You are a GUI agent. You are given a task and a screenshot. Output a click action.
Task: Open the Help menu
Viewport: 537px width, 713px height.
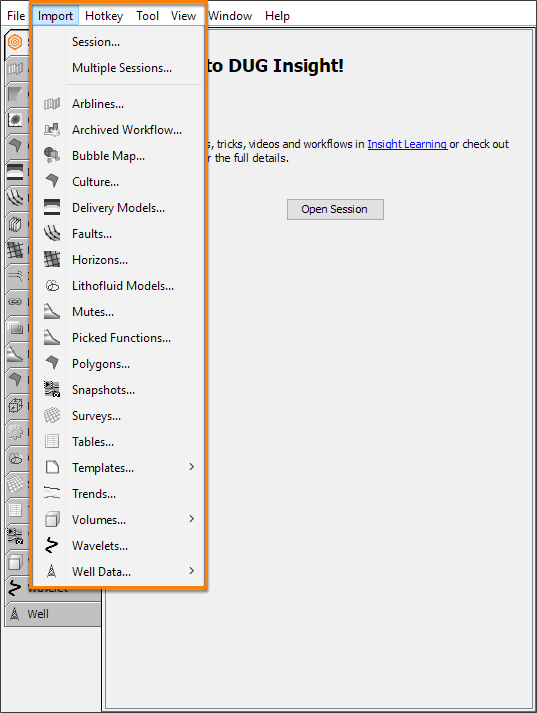(x=277, y=16)
